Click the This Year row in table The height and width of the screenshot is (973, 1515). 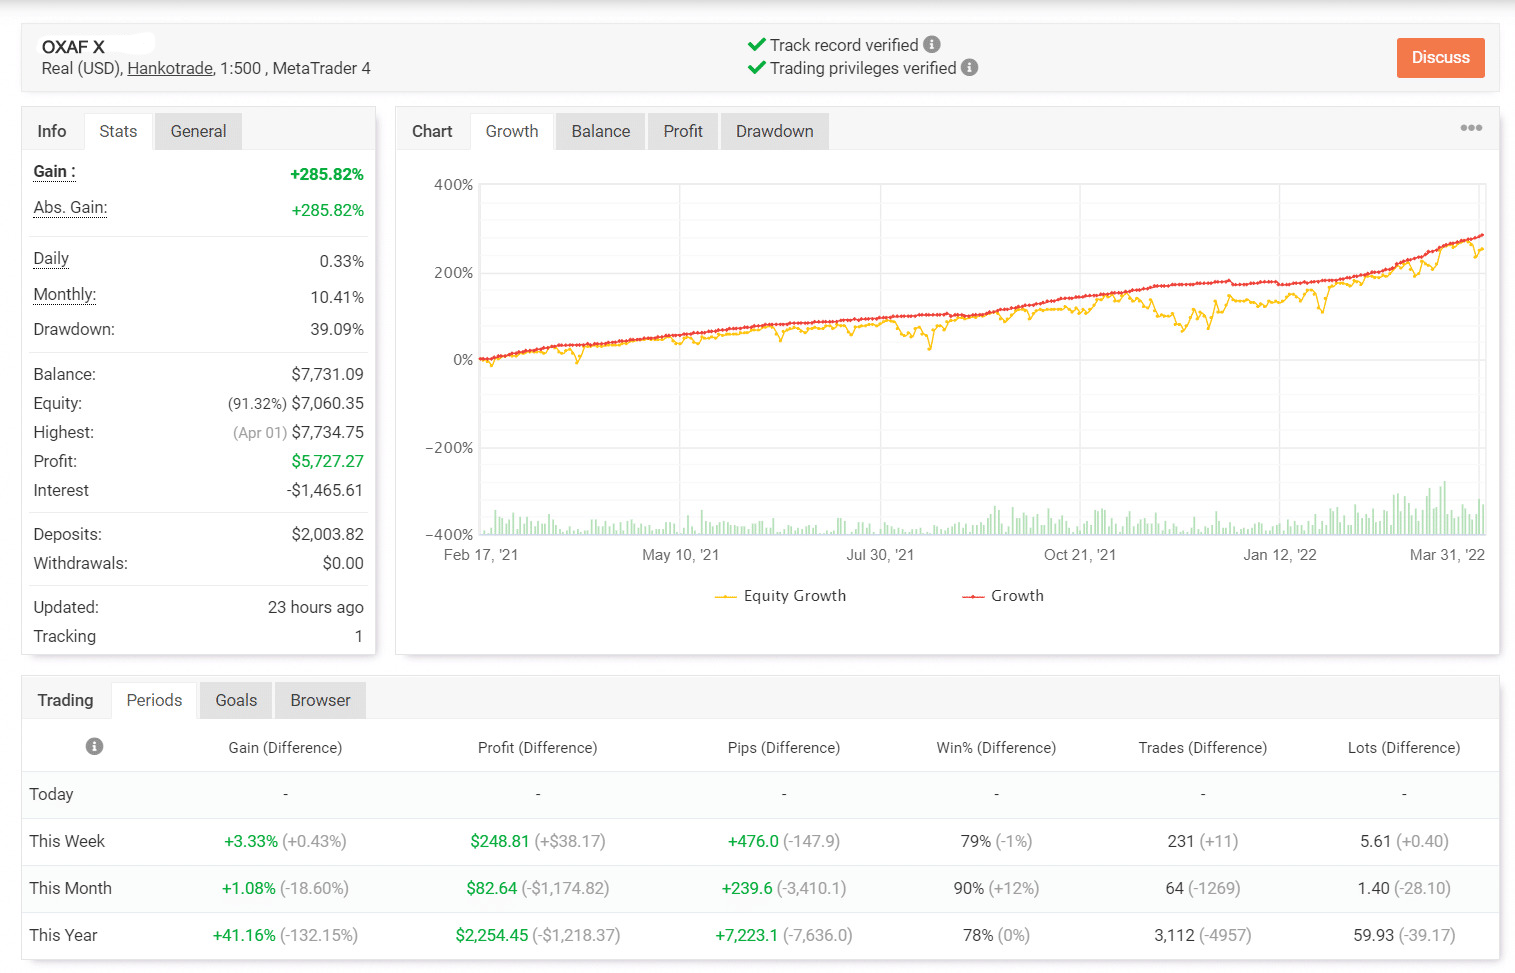tap(64, 935)
